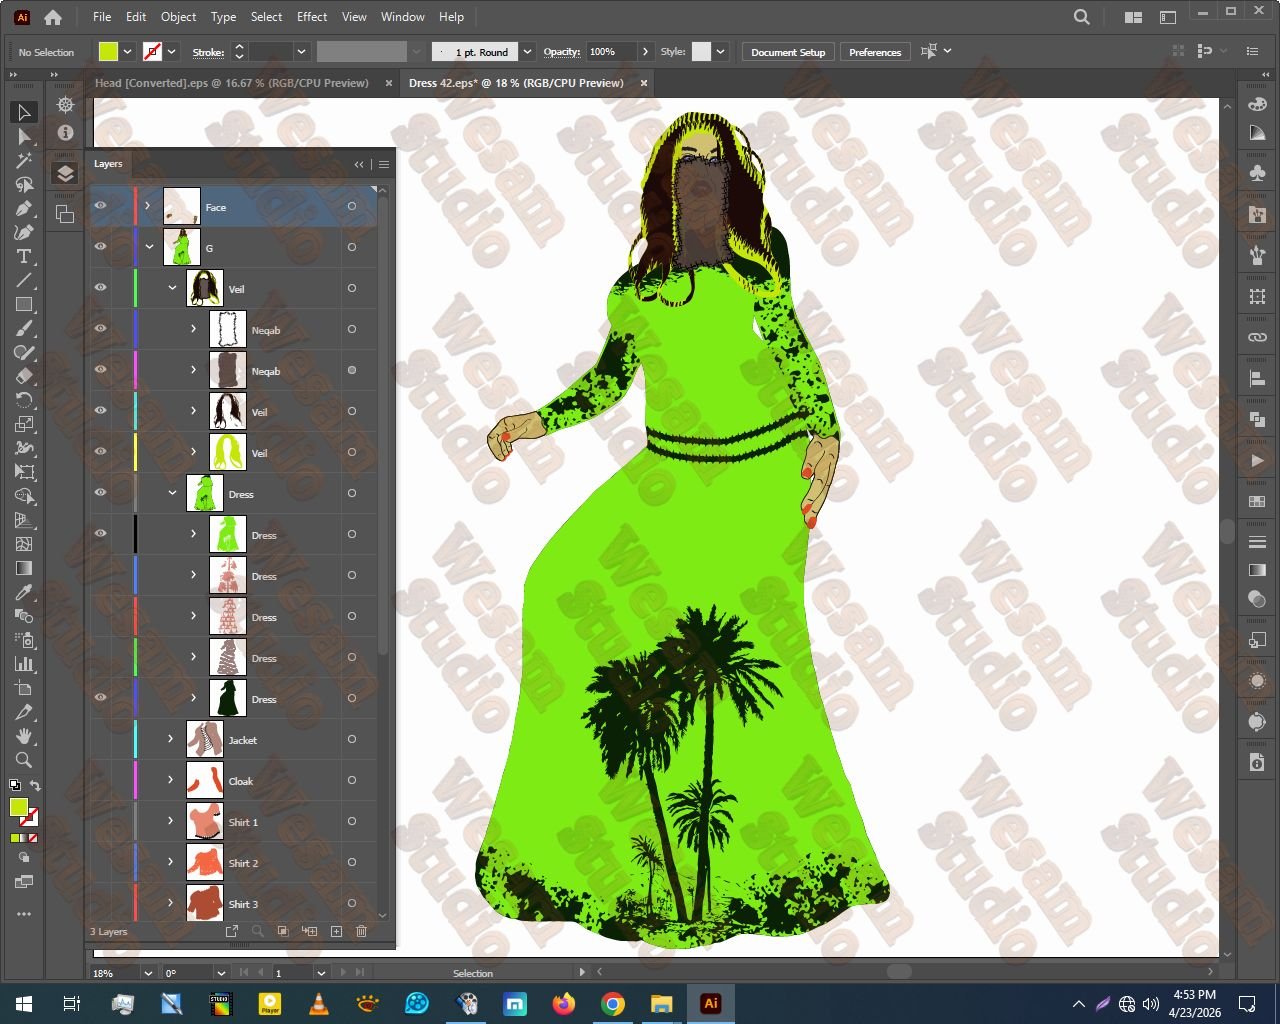Activate the Rotate tool
The image size is (1280, 1024).
pos(24,400)
